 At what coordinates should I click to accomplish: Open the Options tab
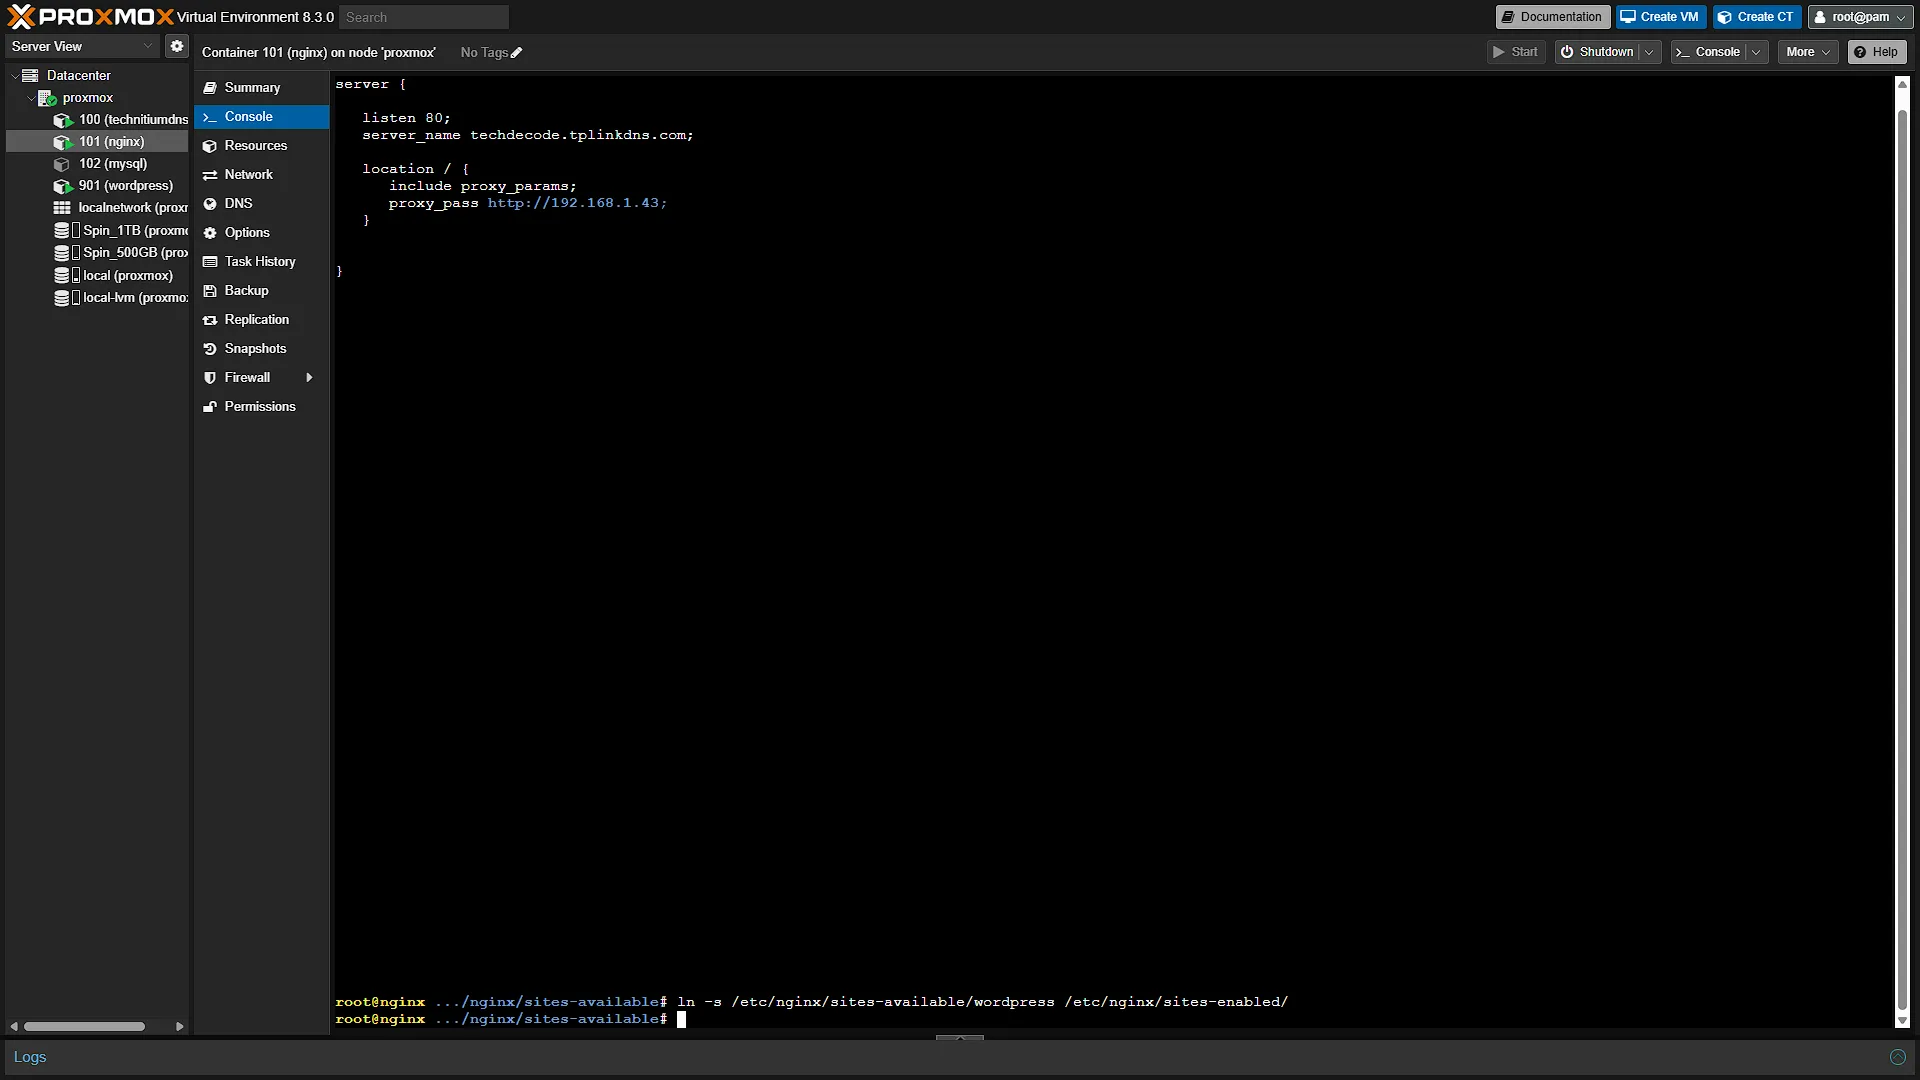[261, 233]
